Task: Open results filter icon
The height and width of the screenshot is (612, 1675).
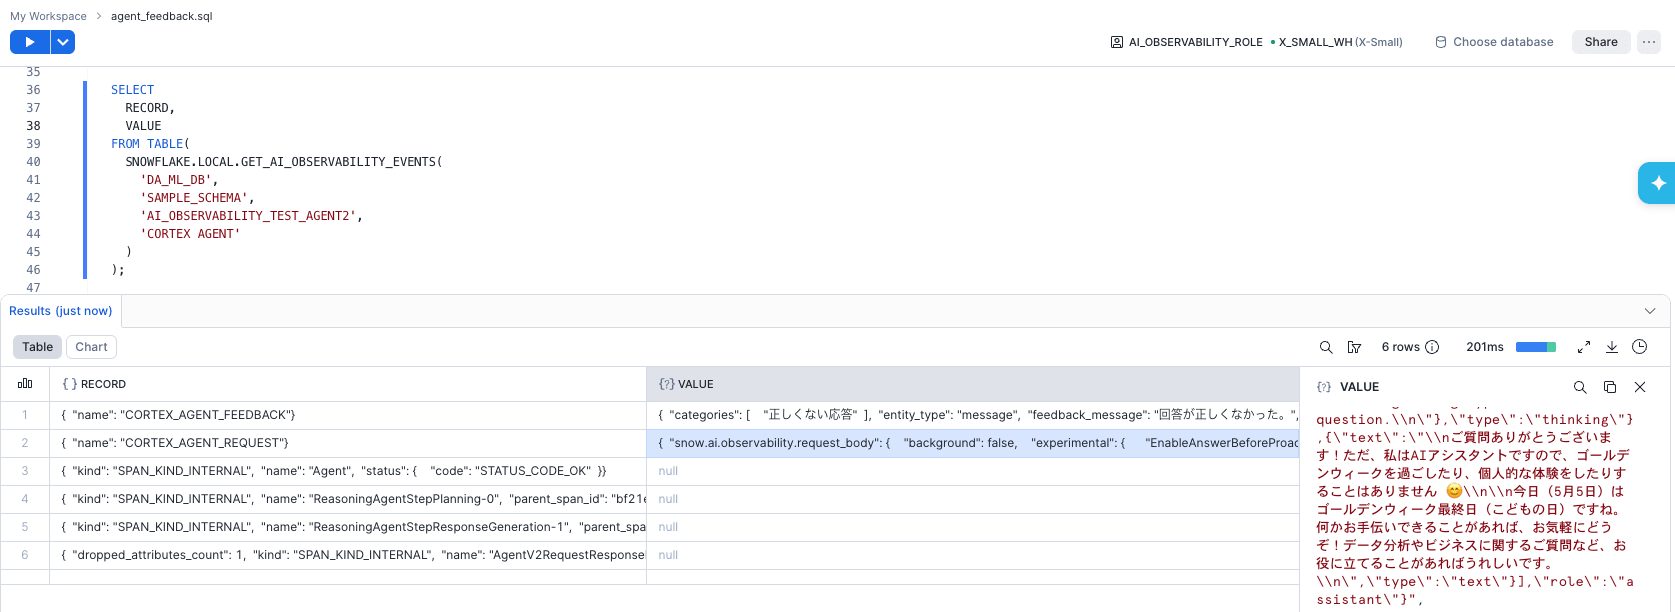Action: click(1354, 347)
